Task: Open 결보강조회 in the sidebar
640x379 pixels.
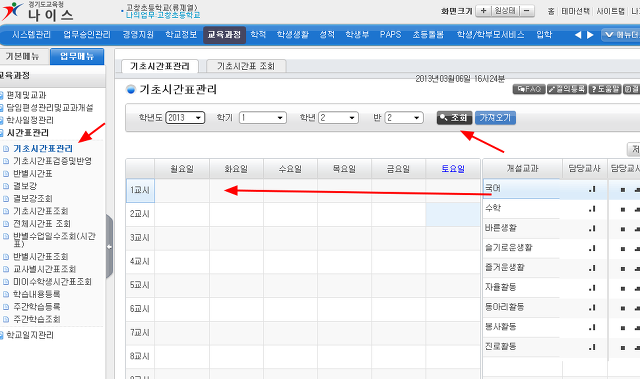Action: (33, 199)
